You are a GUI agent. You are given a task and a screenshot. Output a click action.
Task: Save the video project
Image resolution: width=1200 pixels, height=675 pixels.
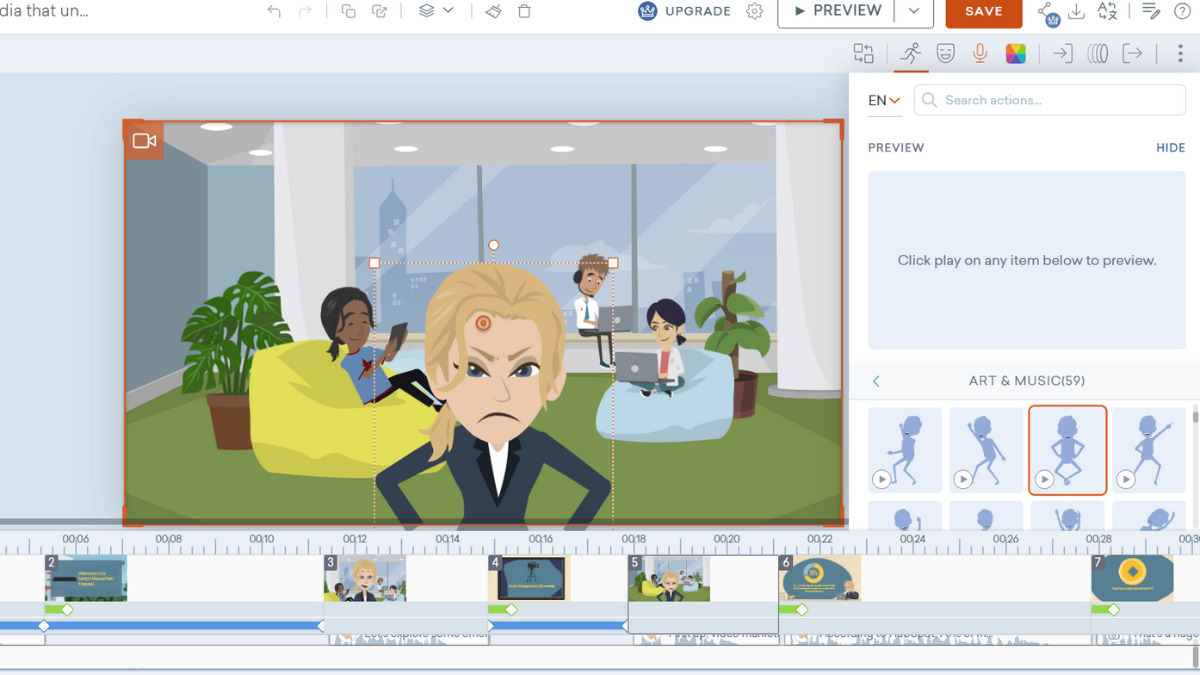pos(984,11)
